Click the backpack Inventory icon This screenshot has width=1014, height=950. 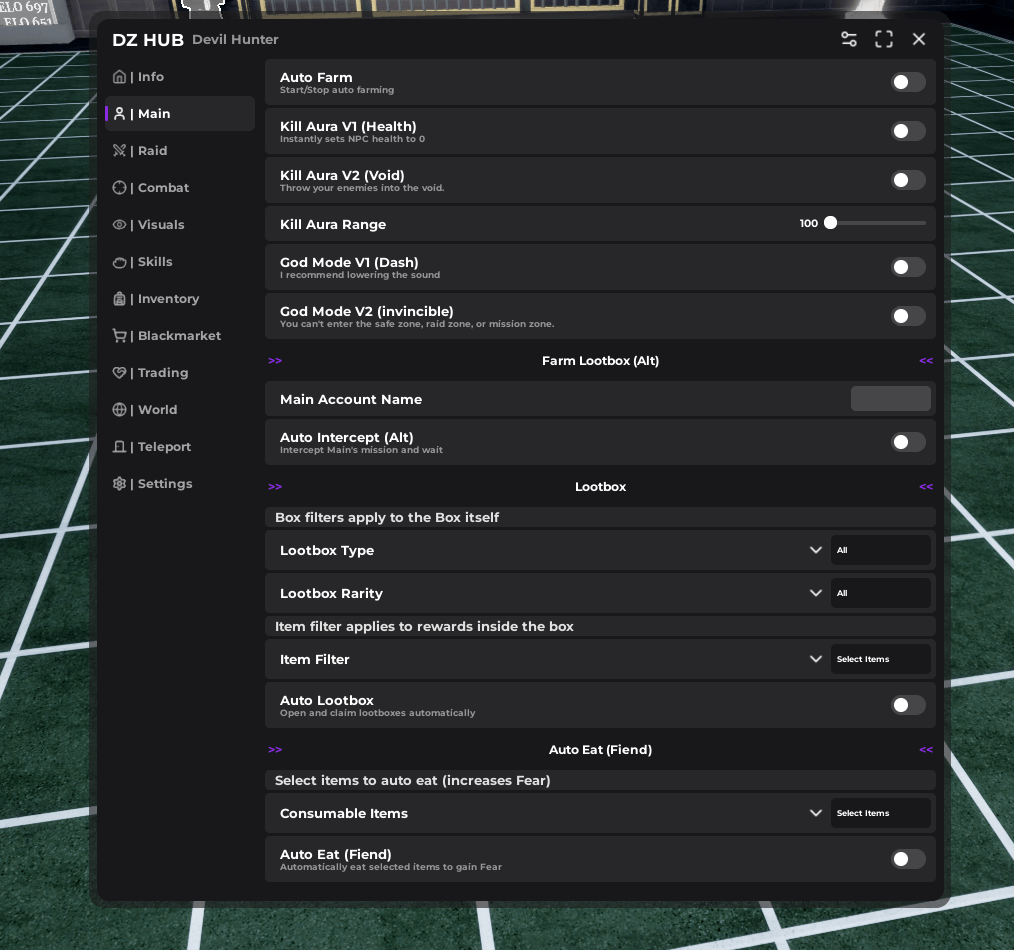click(119, 299)
